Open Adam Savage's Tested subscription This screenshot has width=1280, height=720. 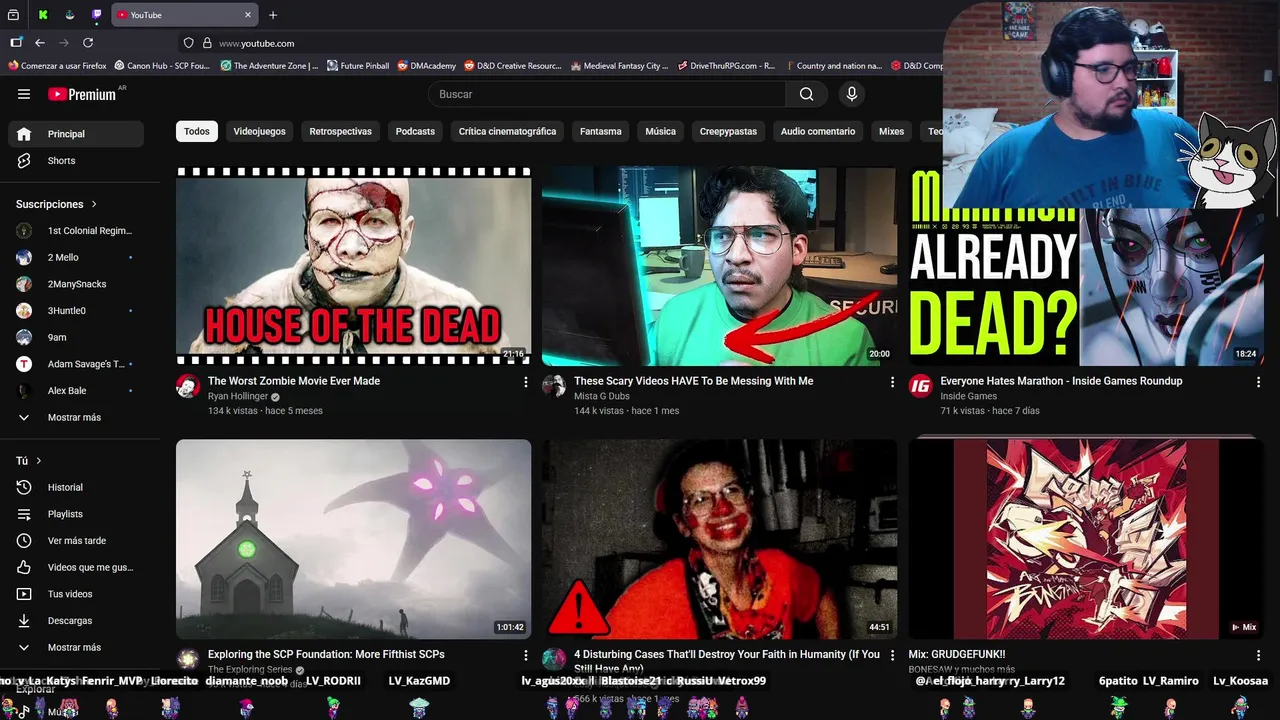click(76, 364)
